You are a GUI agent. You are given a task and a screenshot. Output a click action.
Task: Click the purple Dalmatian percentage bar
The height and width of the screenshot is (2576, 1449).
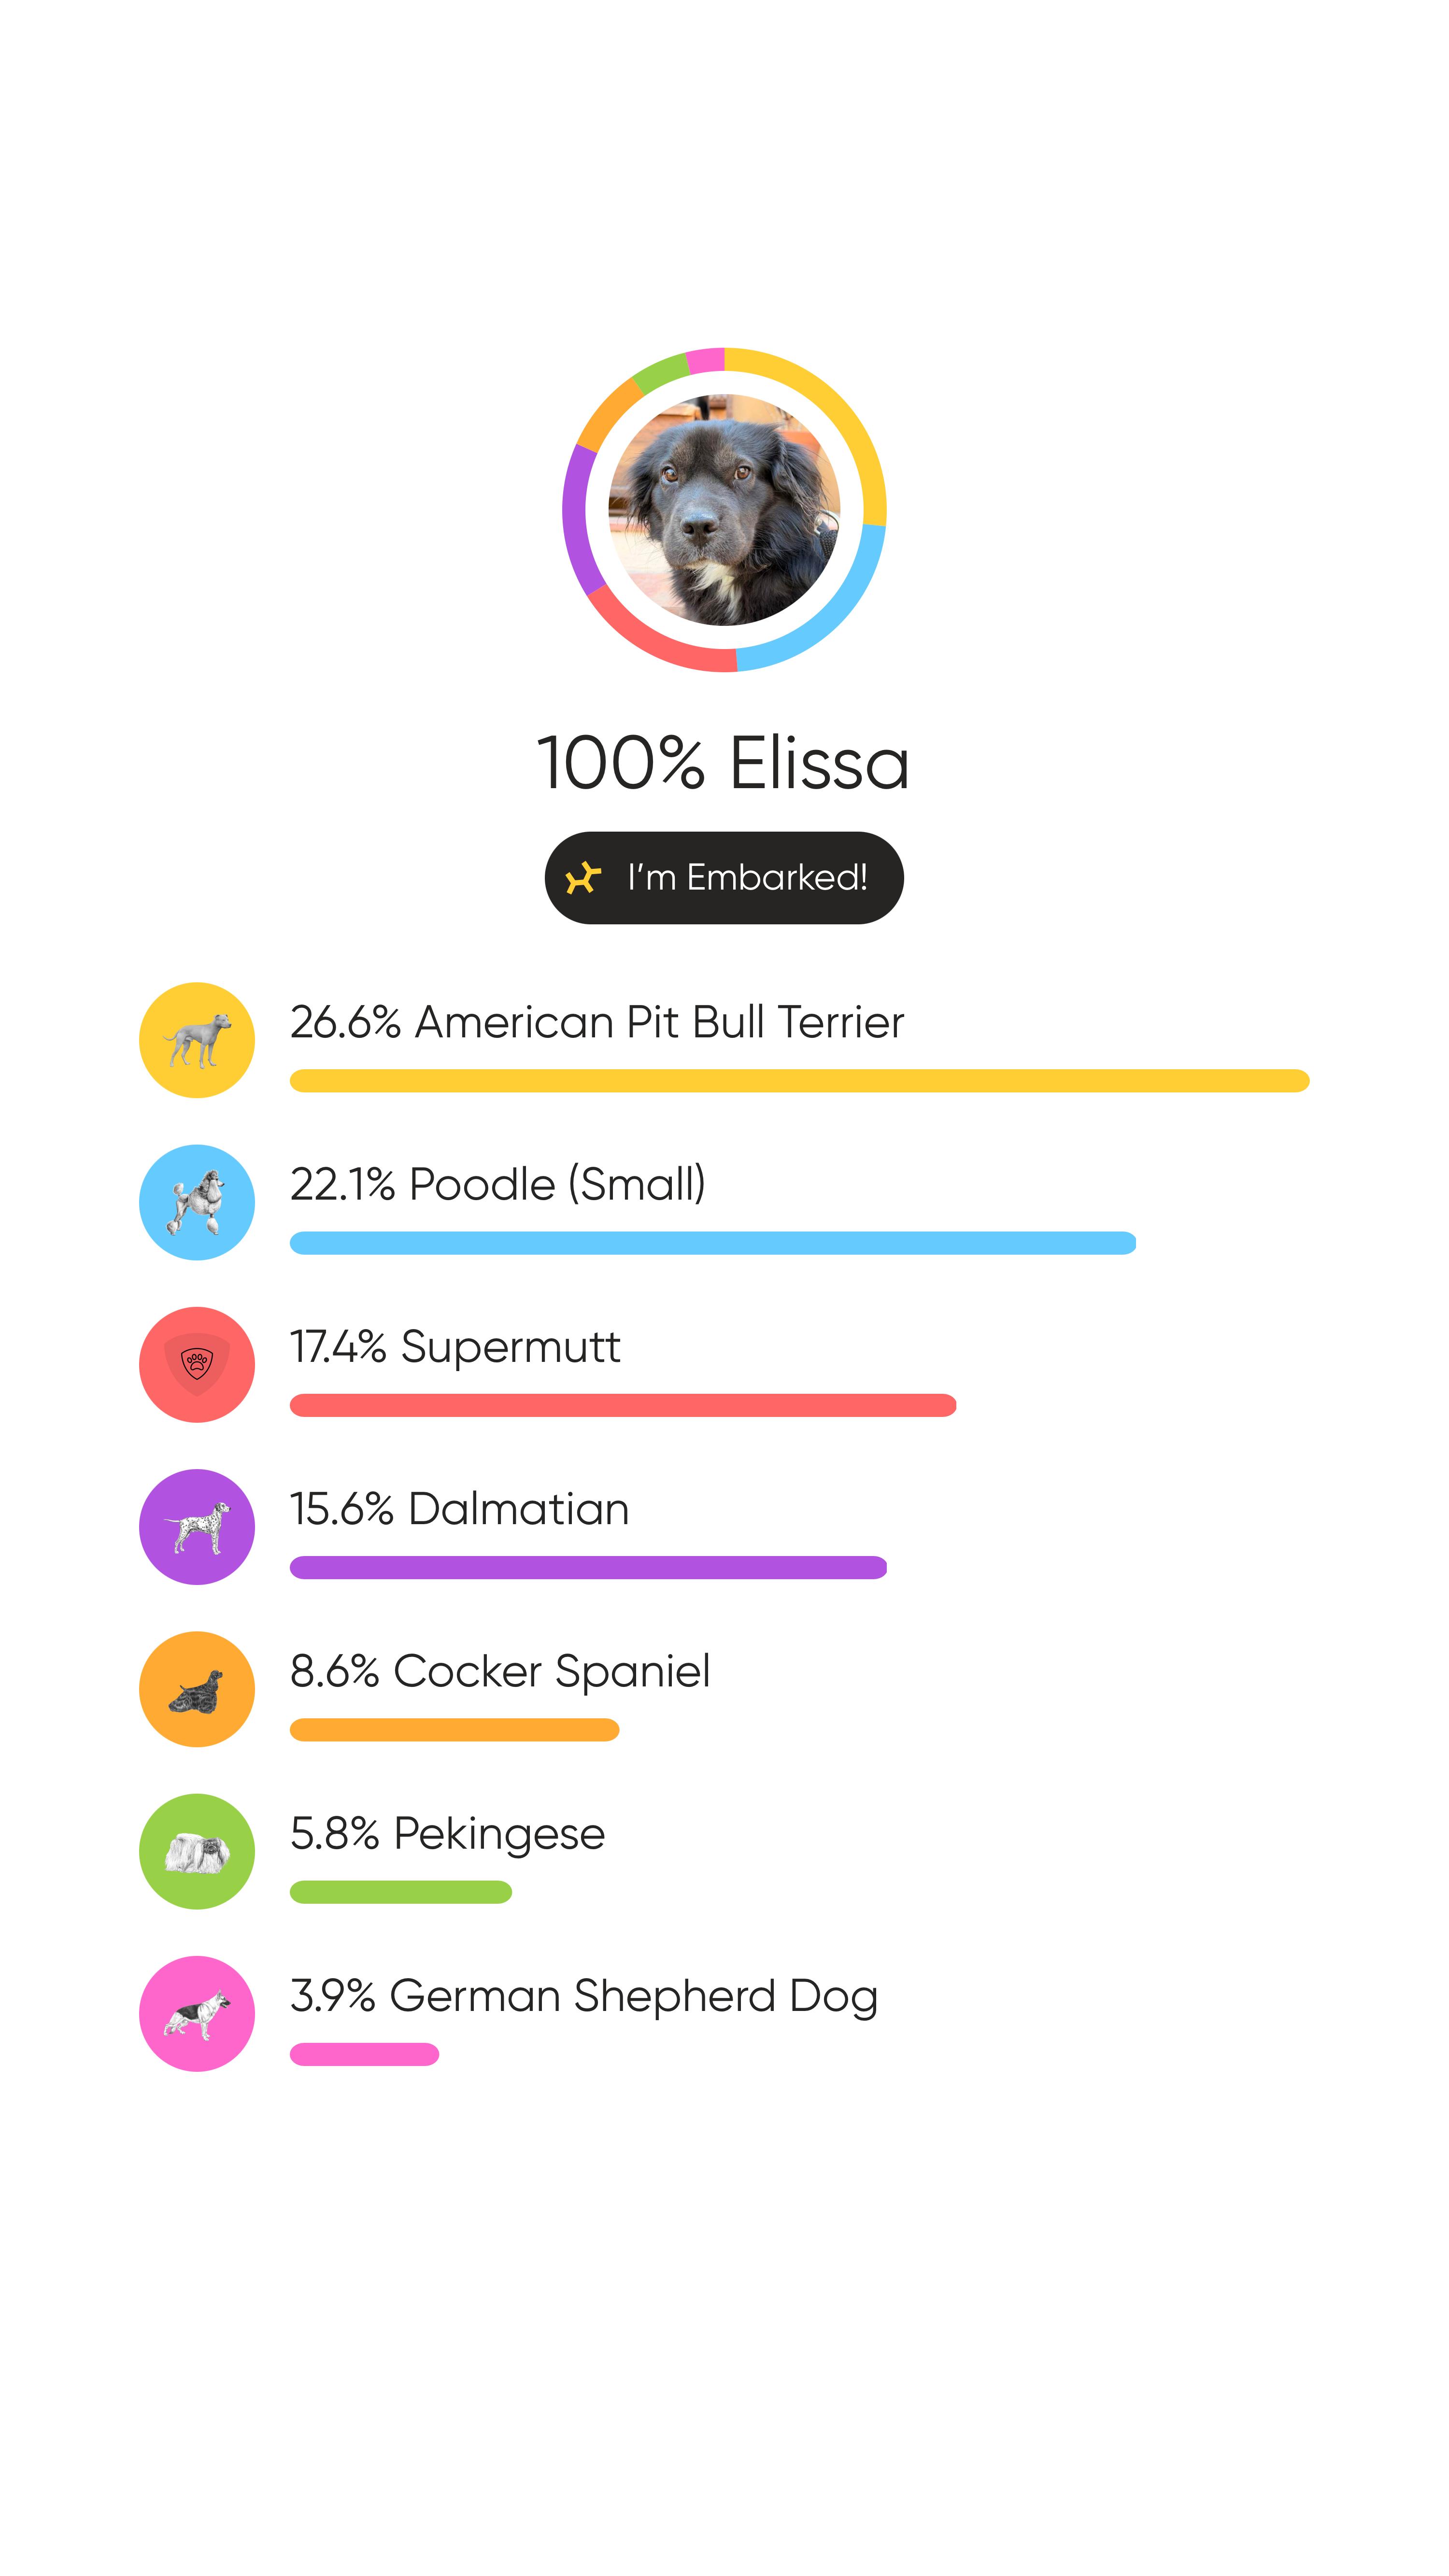pos(588,1567)
